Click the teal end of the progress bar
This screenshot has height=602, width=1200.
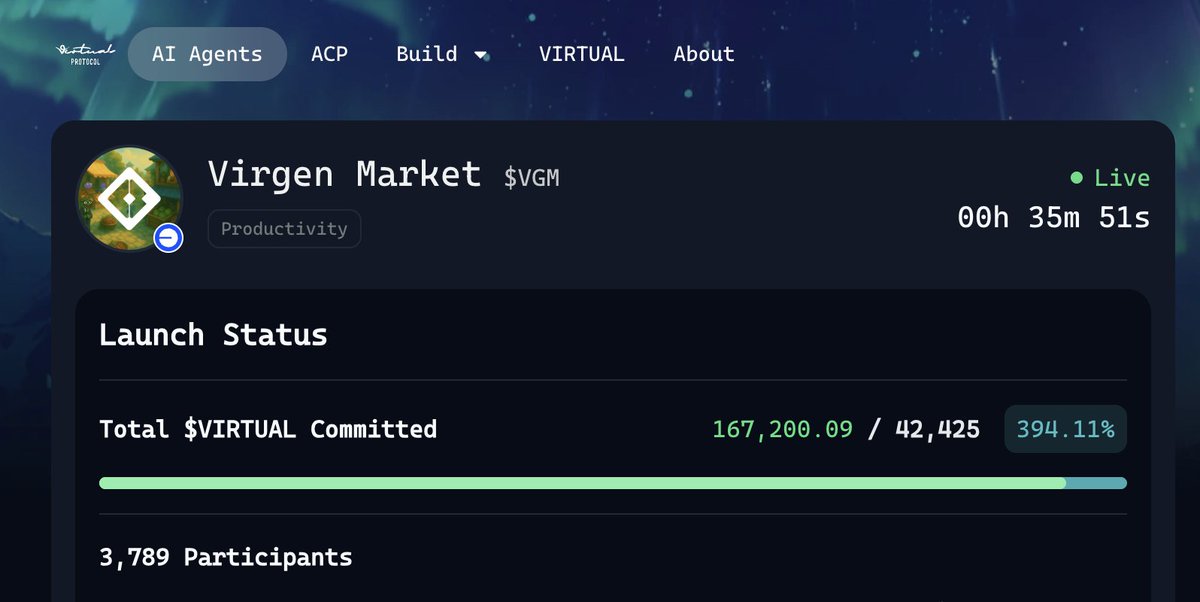tap(1097, 483)
